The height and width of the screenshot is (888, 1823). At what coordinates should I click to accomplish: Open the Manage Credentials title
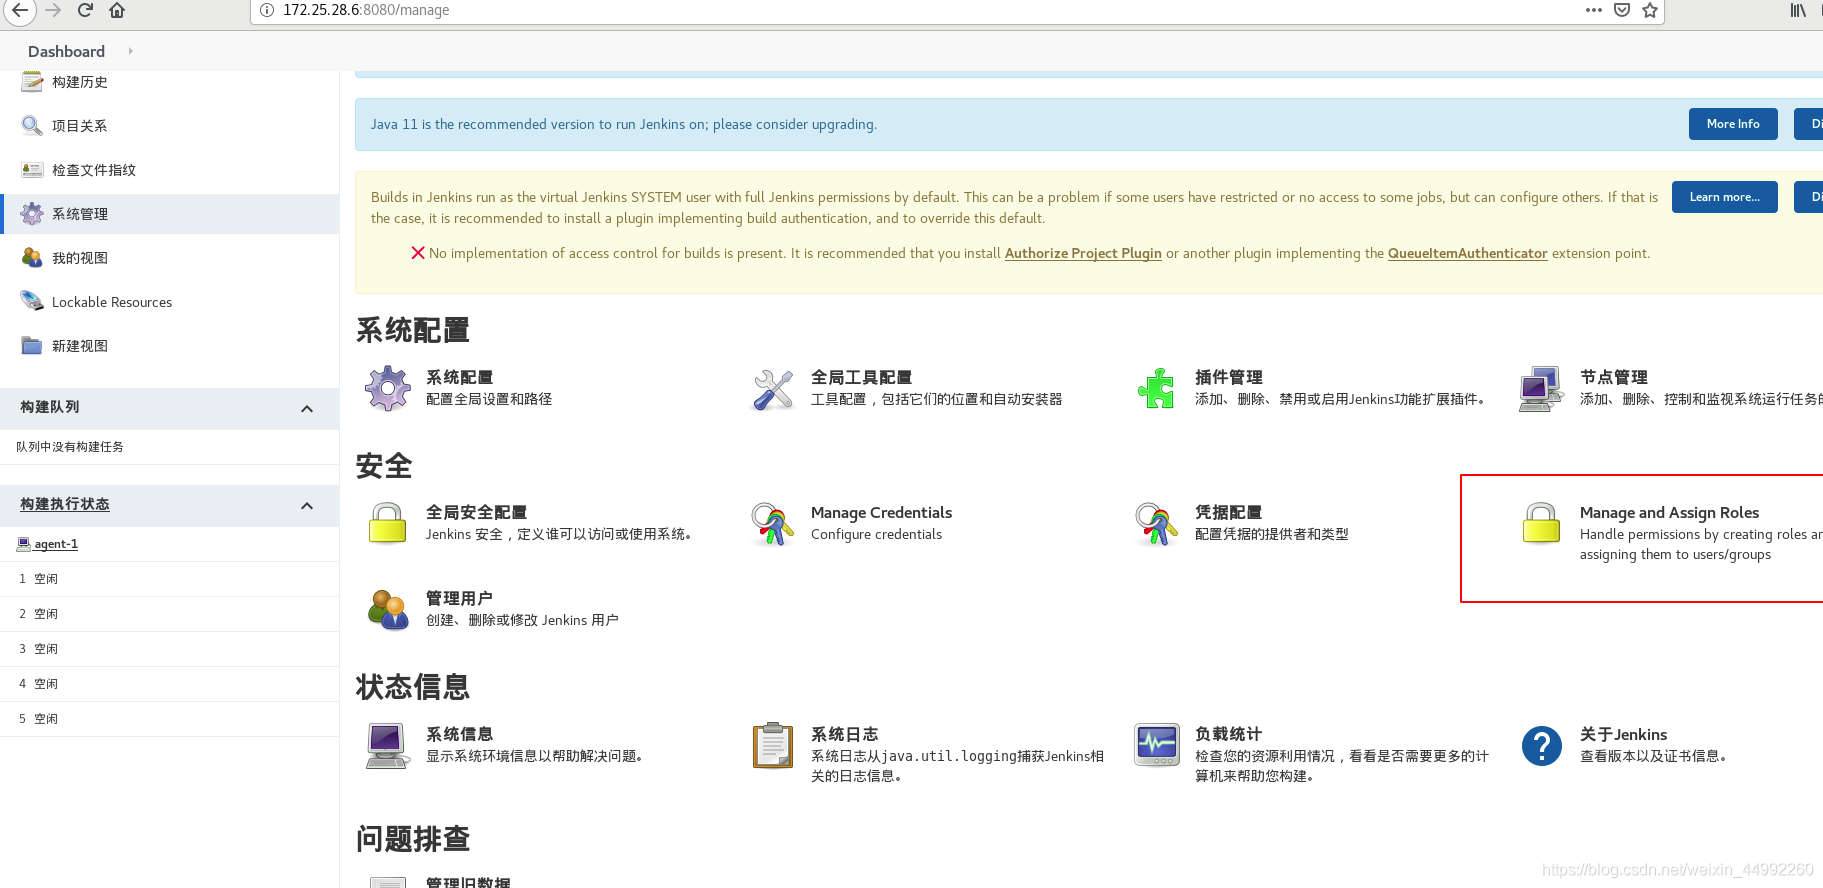tap(881, 512)
